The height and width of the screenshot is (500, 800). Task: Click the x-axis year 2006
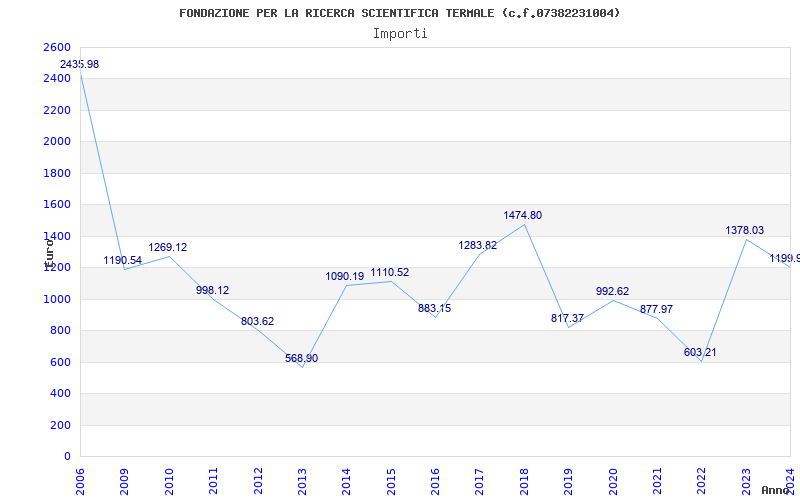[80, 481]
